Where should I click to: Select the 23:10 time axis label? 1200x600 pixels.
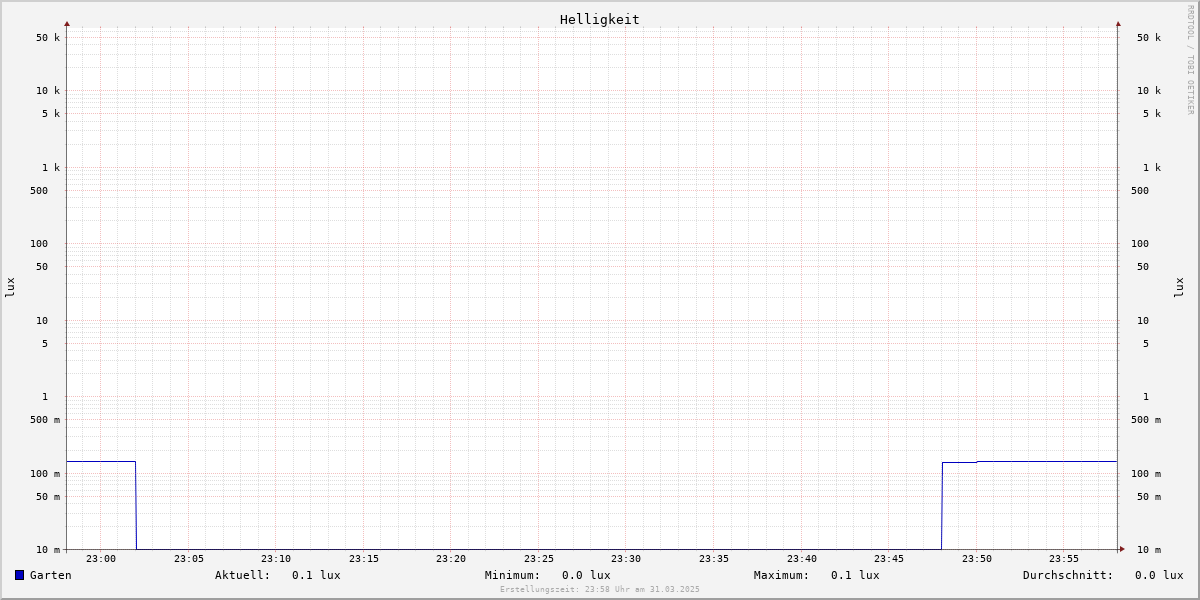coord(276,559)
